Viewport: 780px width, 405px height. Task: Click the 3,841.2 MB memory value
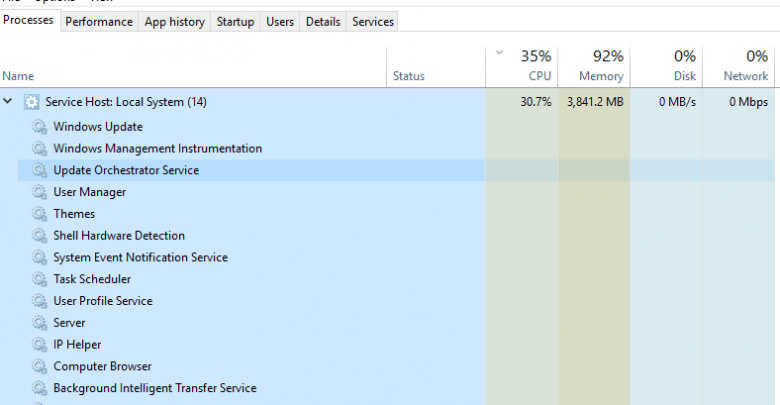pyautogui.click(x=595, y=102)
